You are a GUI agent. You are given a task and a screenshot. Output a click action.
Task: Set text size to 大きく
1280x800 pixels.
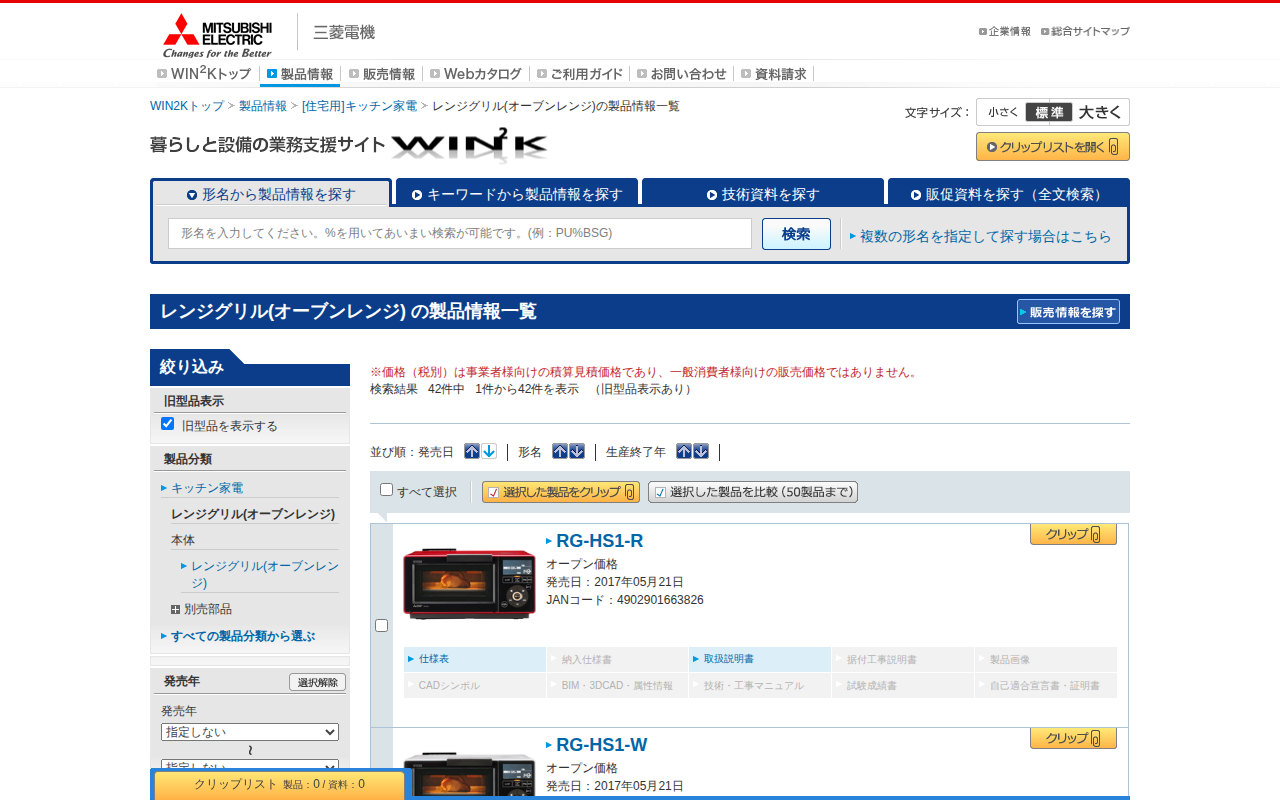pos(1100,112)
